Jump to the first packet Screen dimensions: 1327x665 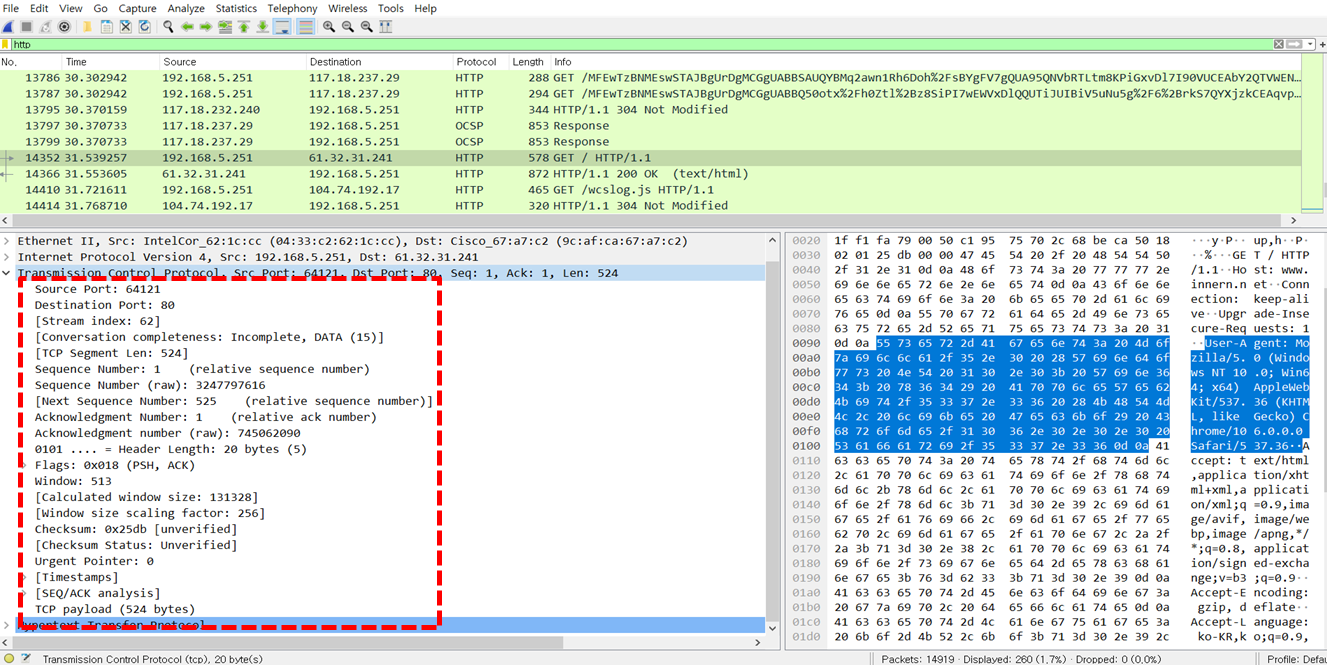pos(244,27)
